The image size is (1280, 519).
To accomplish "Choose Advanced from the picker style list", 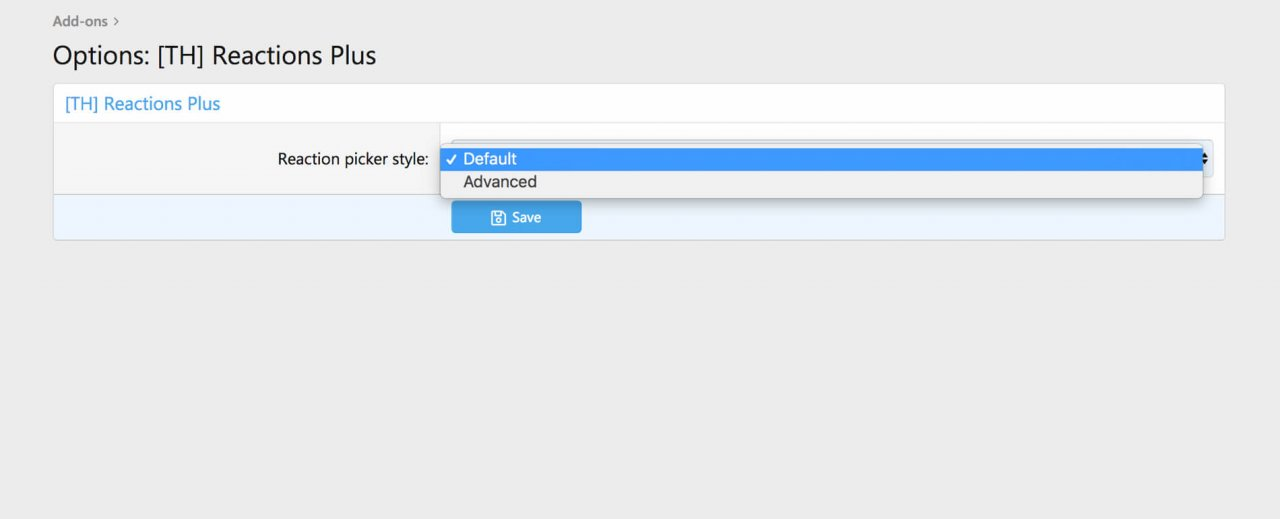I will 500,182.
